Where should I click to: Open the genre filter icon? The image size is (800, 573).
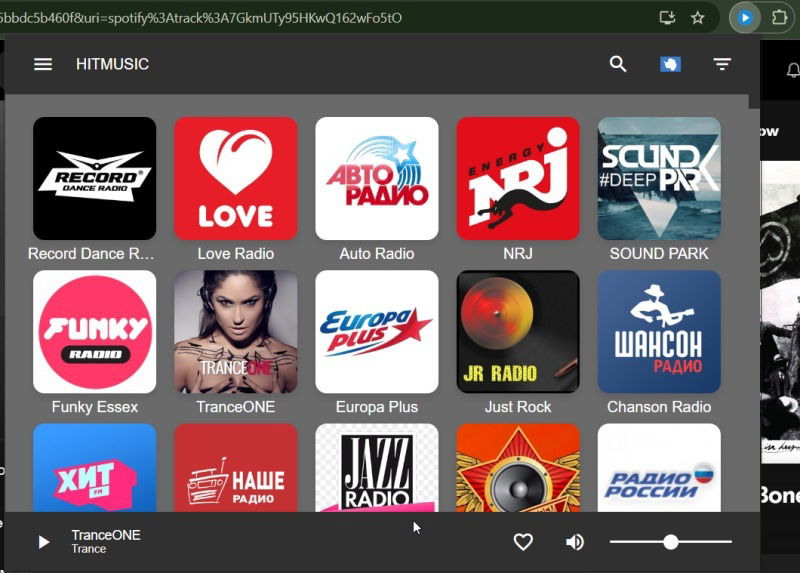[722, 64]
